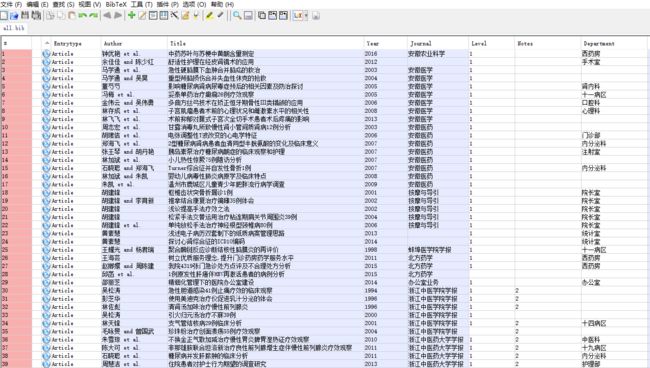The image size is (650, 368).
Task: Autogenerate BibTeX keys with the wand icon
Action: point(175,16)
